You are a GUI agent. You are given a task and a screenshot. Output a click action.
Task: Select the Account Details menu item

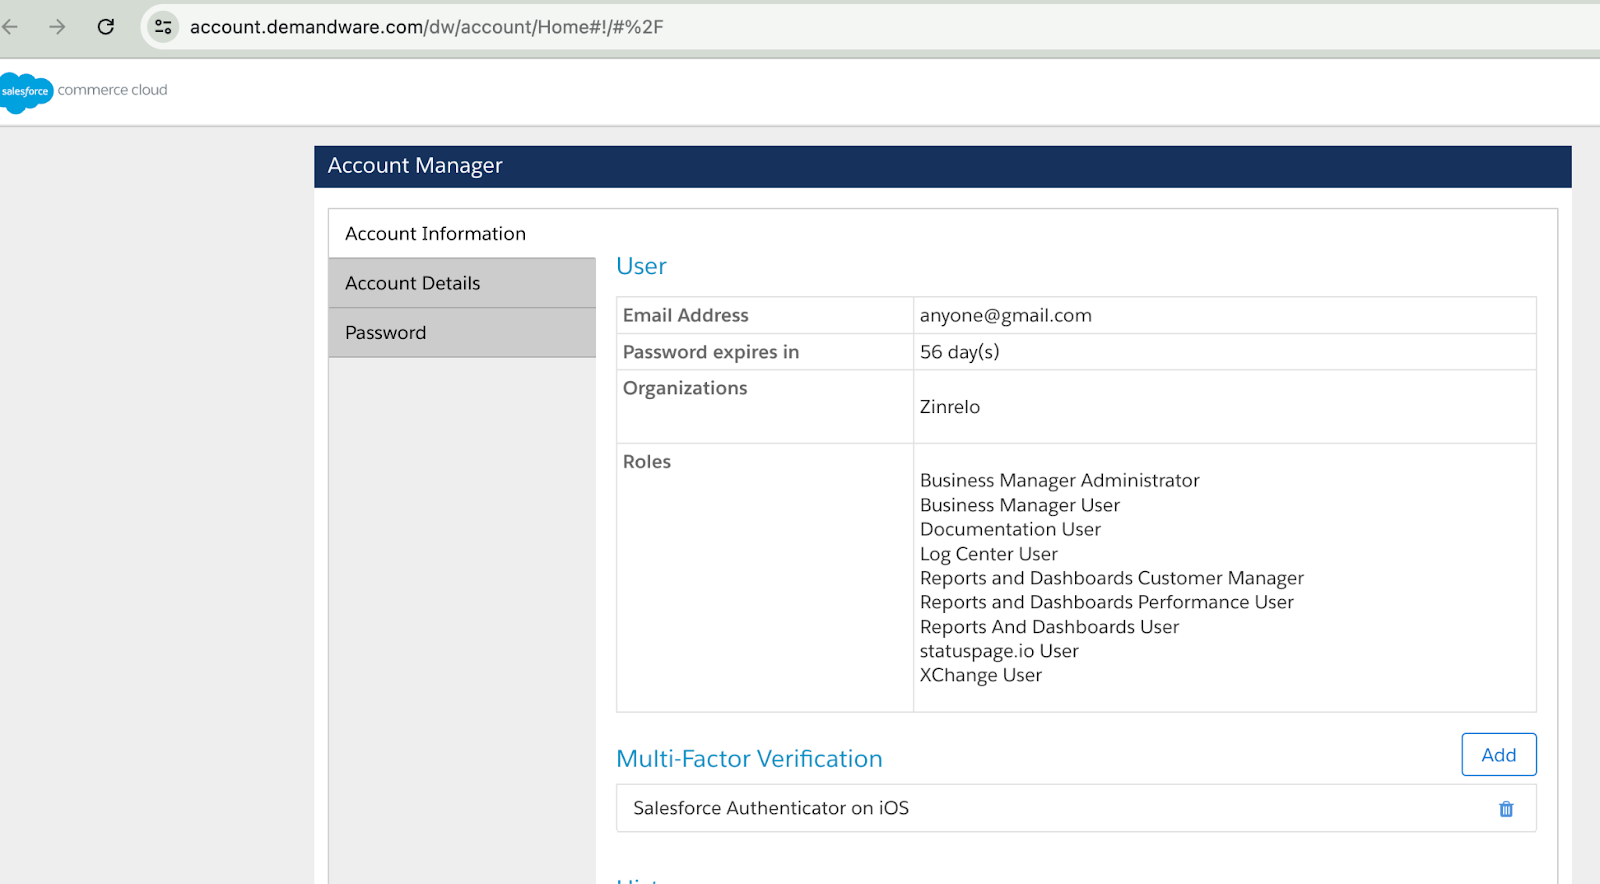coord(462,283)
